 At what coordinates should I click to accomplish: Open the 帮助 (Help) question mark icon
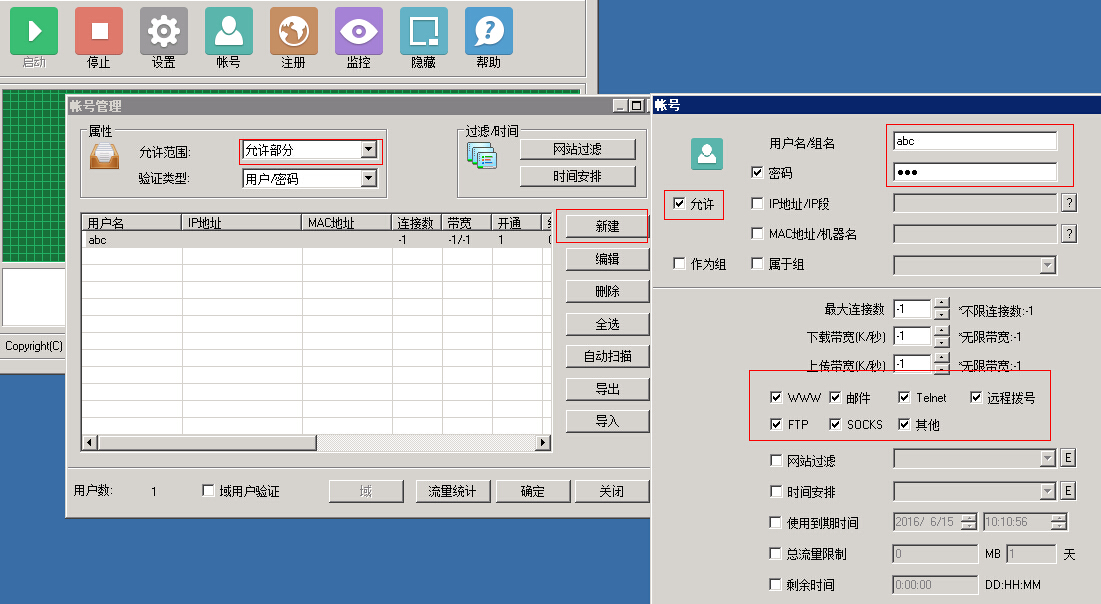click(489, 31)
